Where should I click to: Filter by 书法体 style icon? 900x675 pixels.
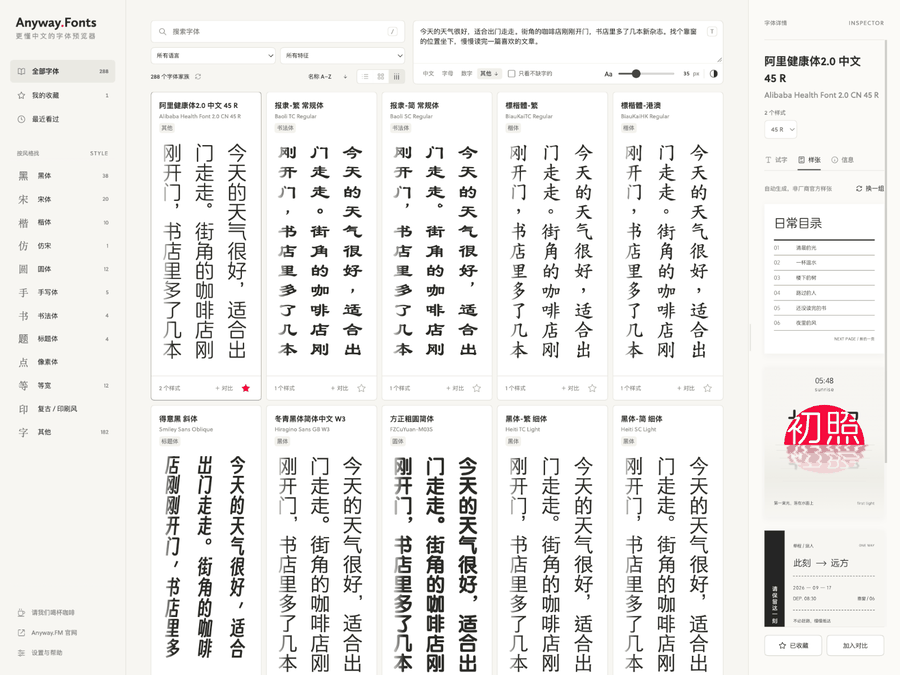(x=23, y=316)
